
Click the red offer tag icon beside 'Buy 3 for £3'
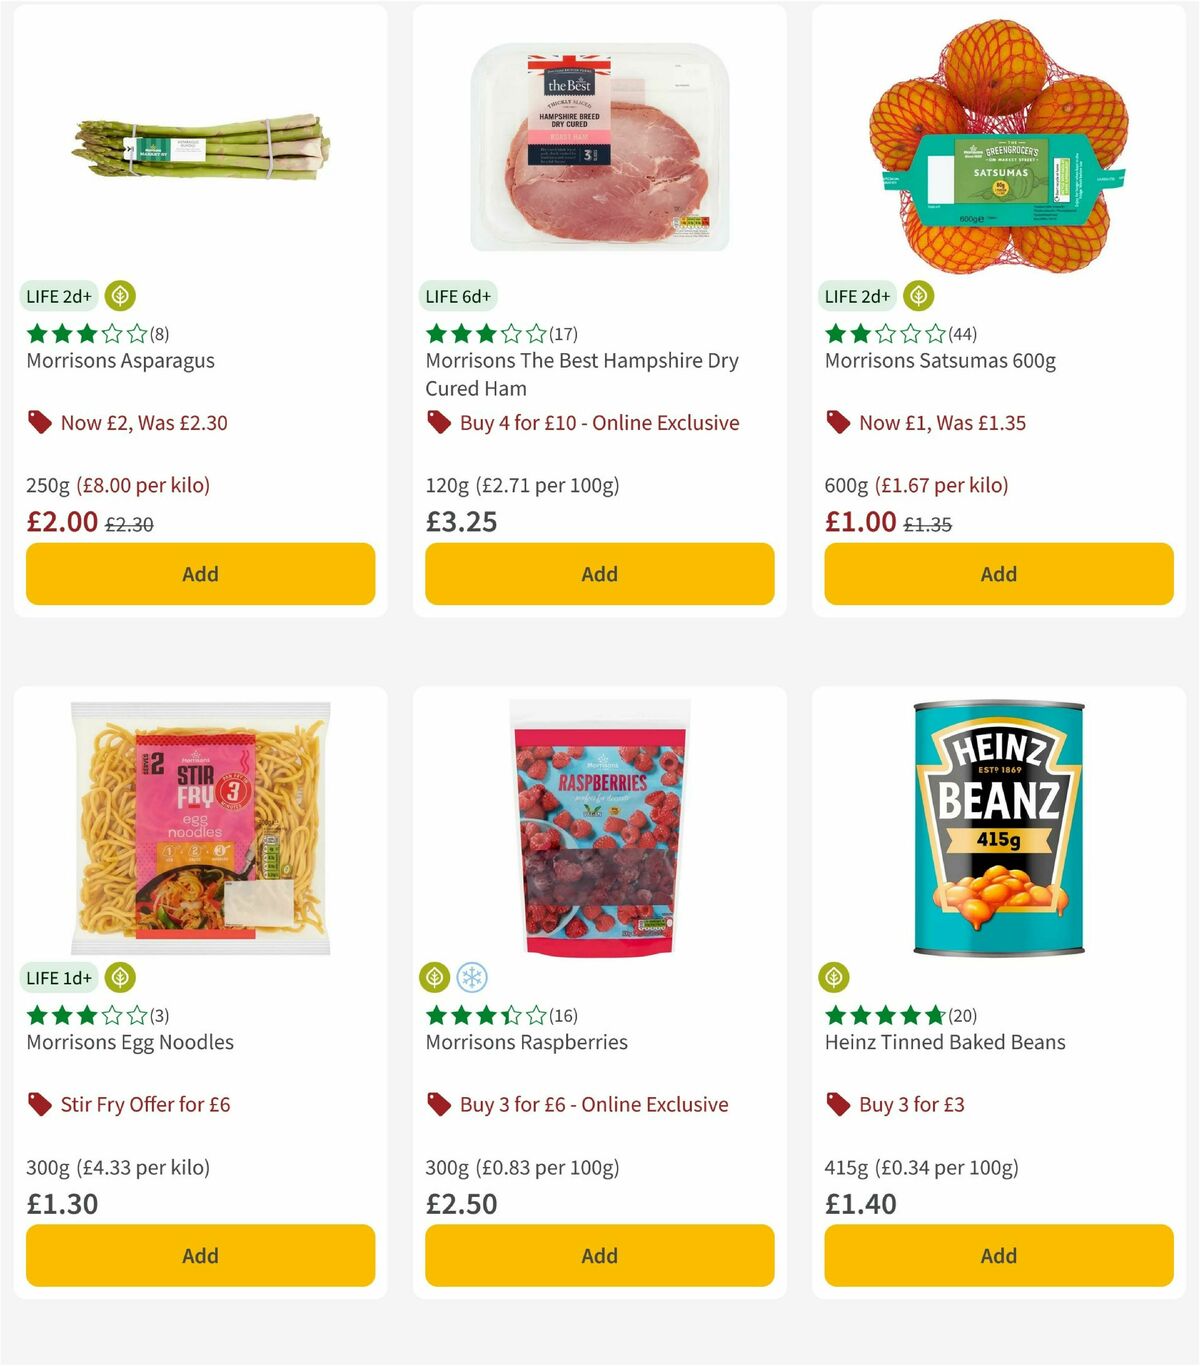click(838, 1104)
